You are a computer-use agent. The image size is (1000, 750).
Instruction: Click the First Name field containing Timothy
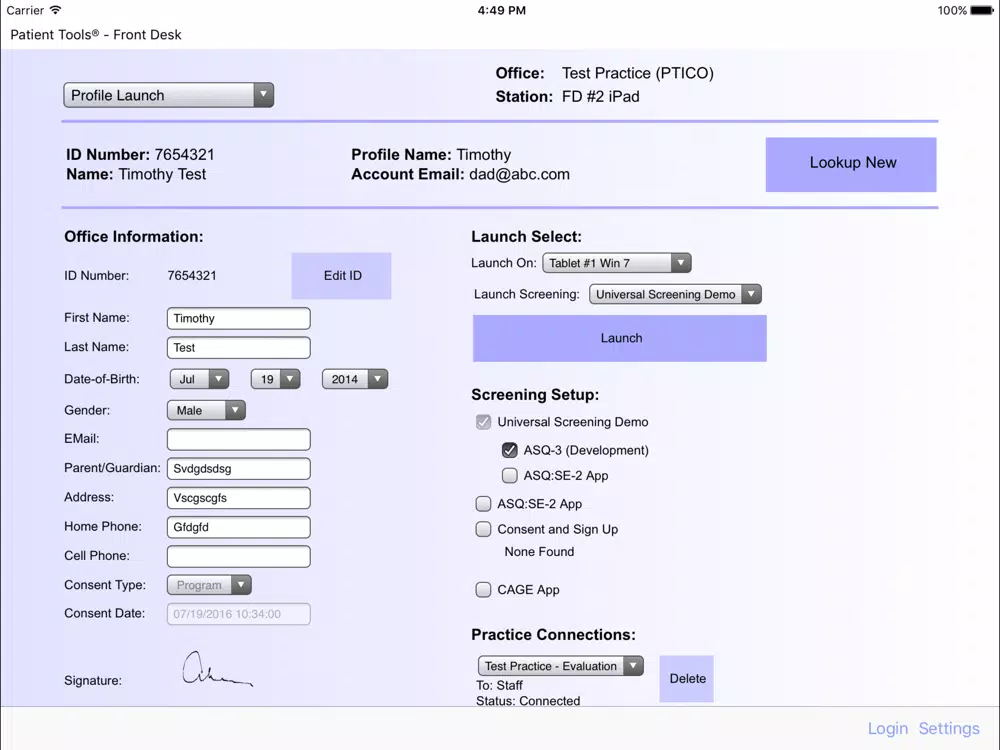click(x=239, y=318)
